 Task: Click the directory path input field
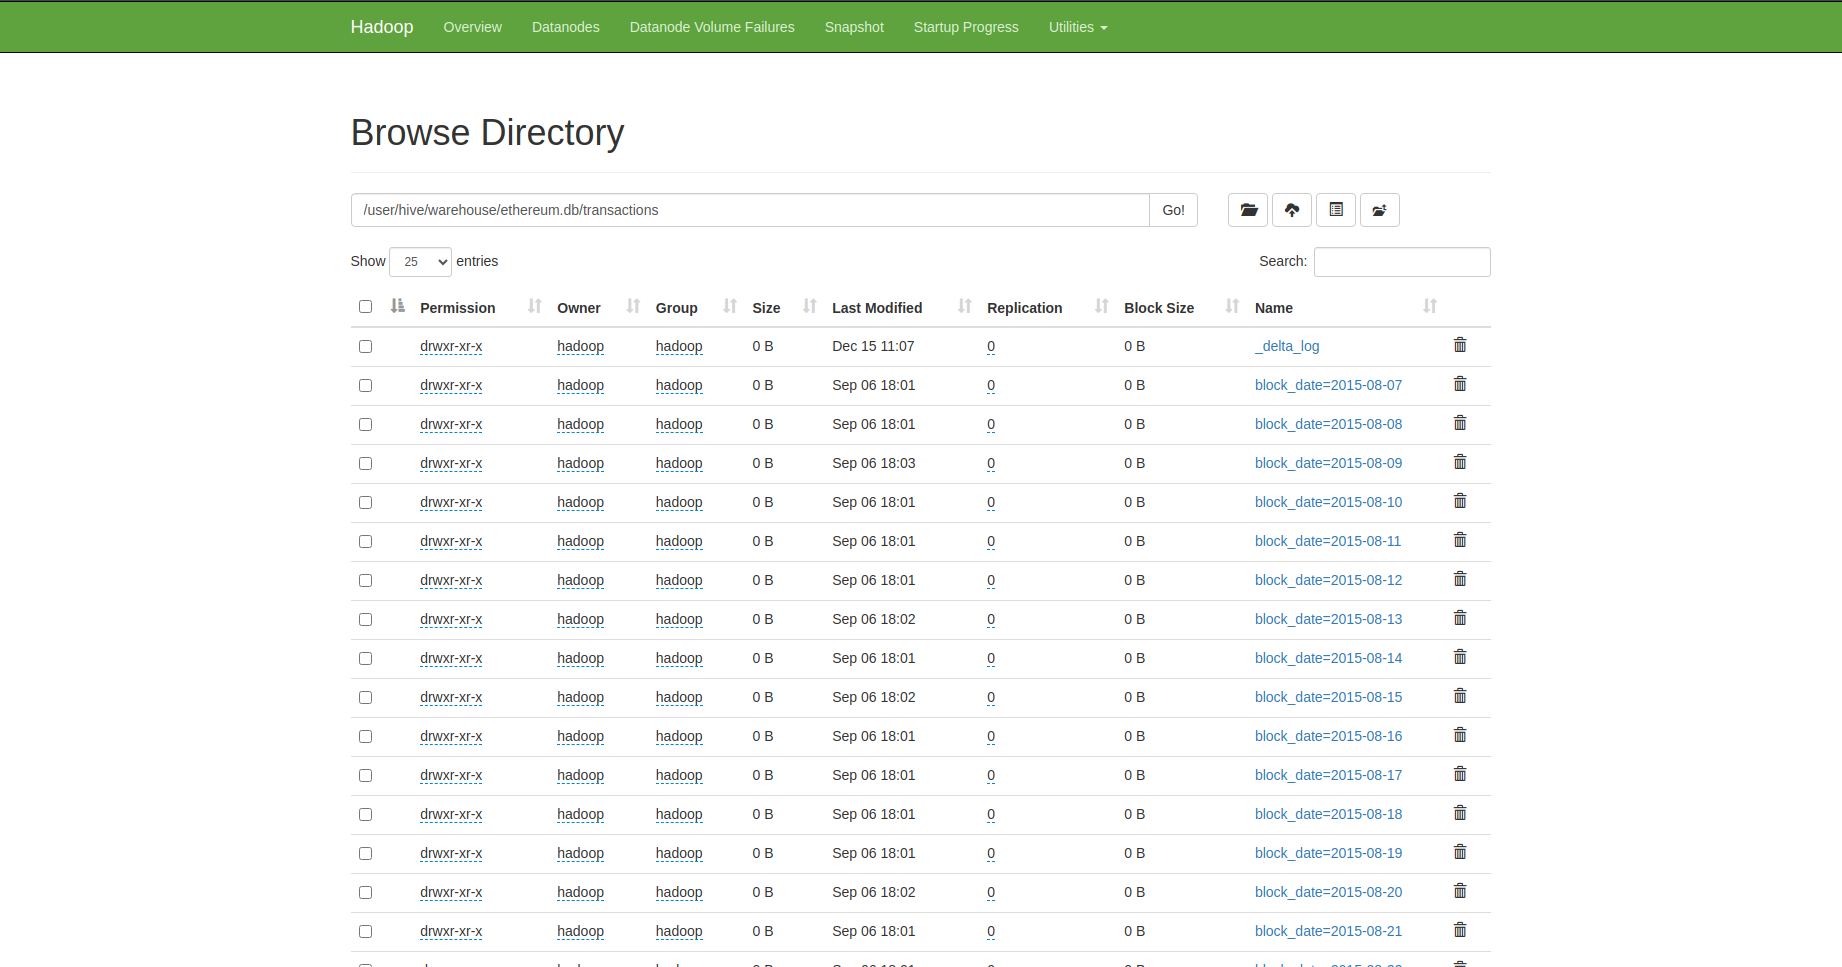click(750, 210)
